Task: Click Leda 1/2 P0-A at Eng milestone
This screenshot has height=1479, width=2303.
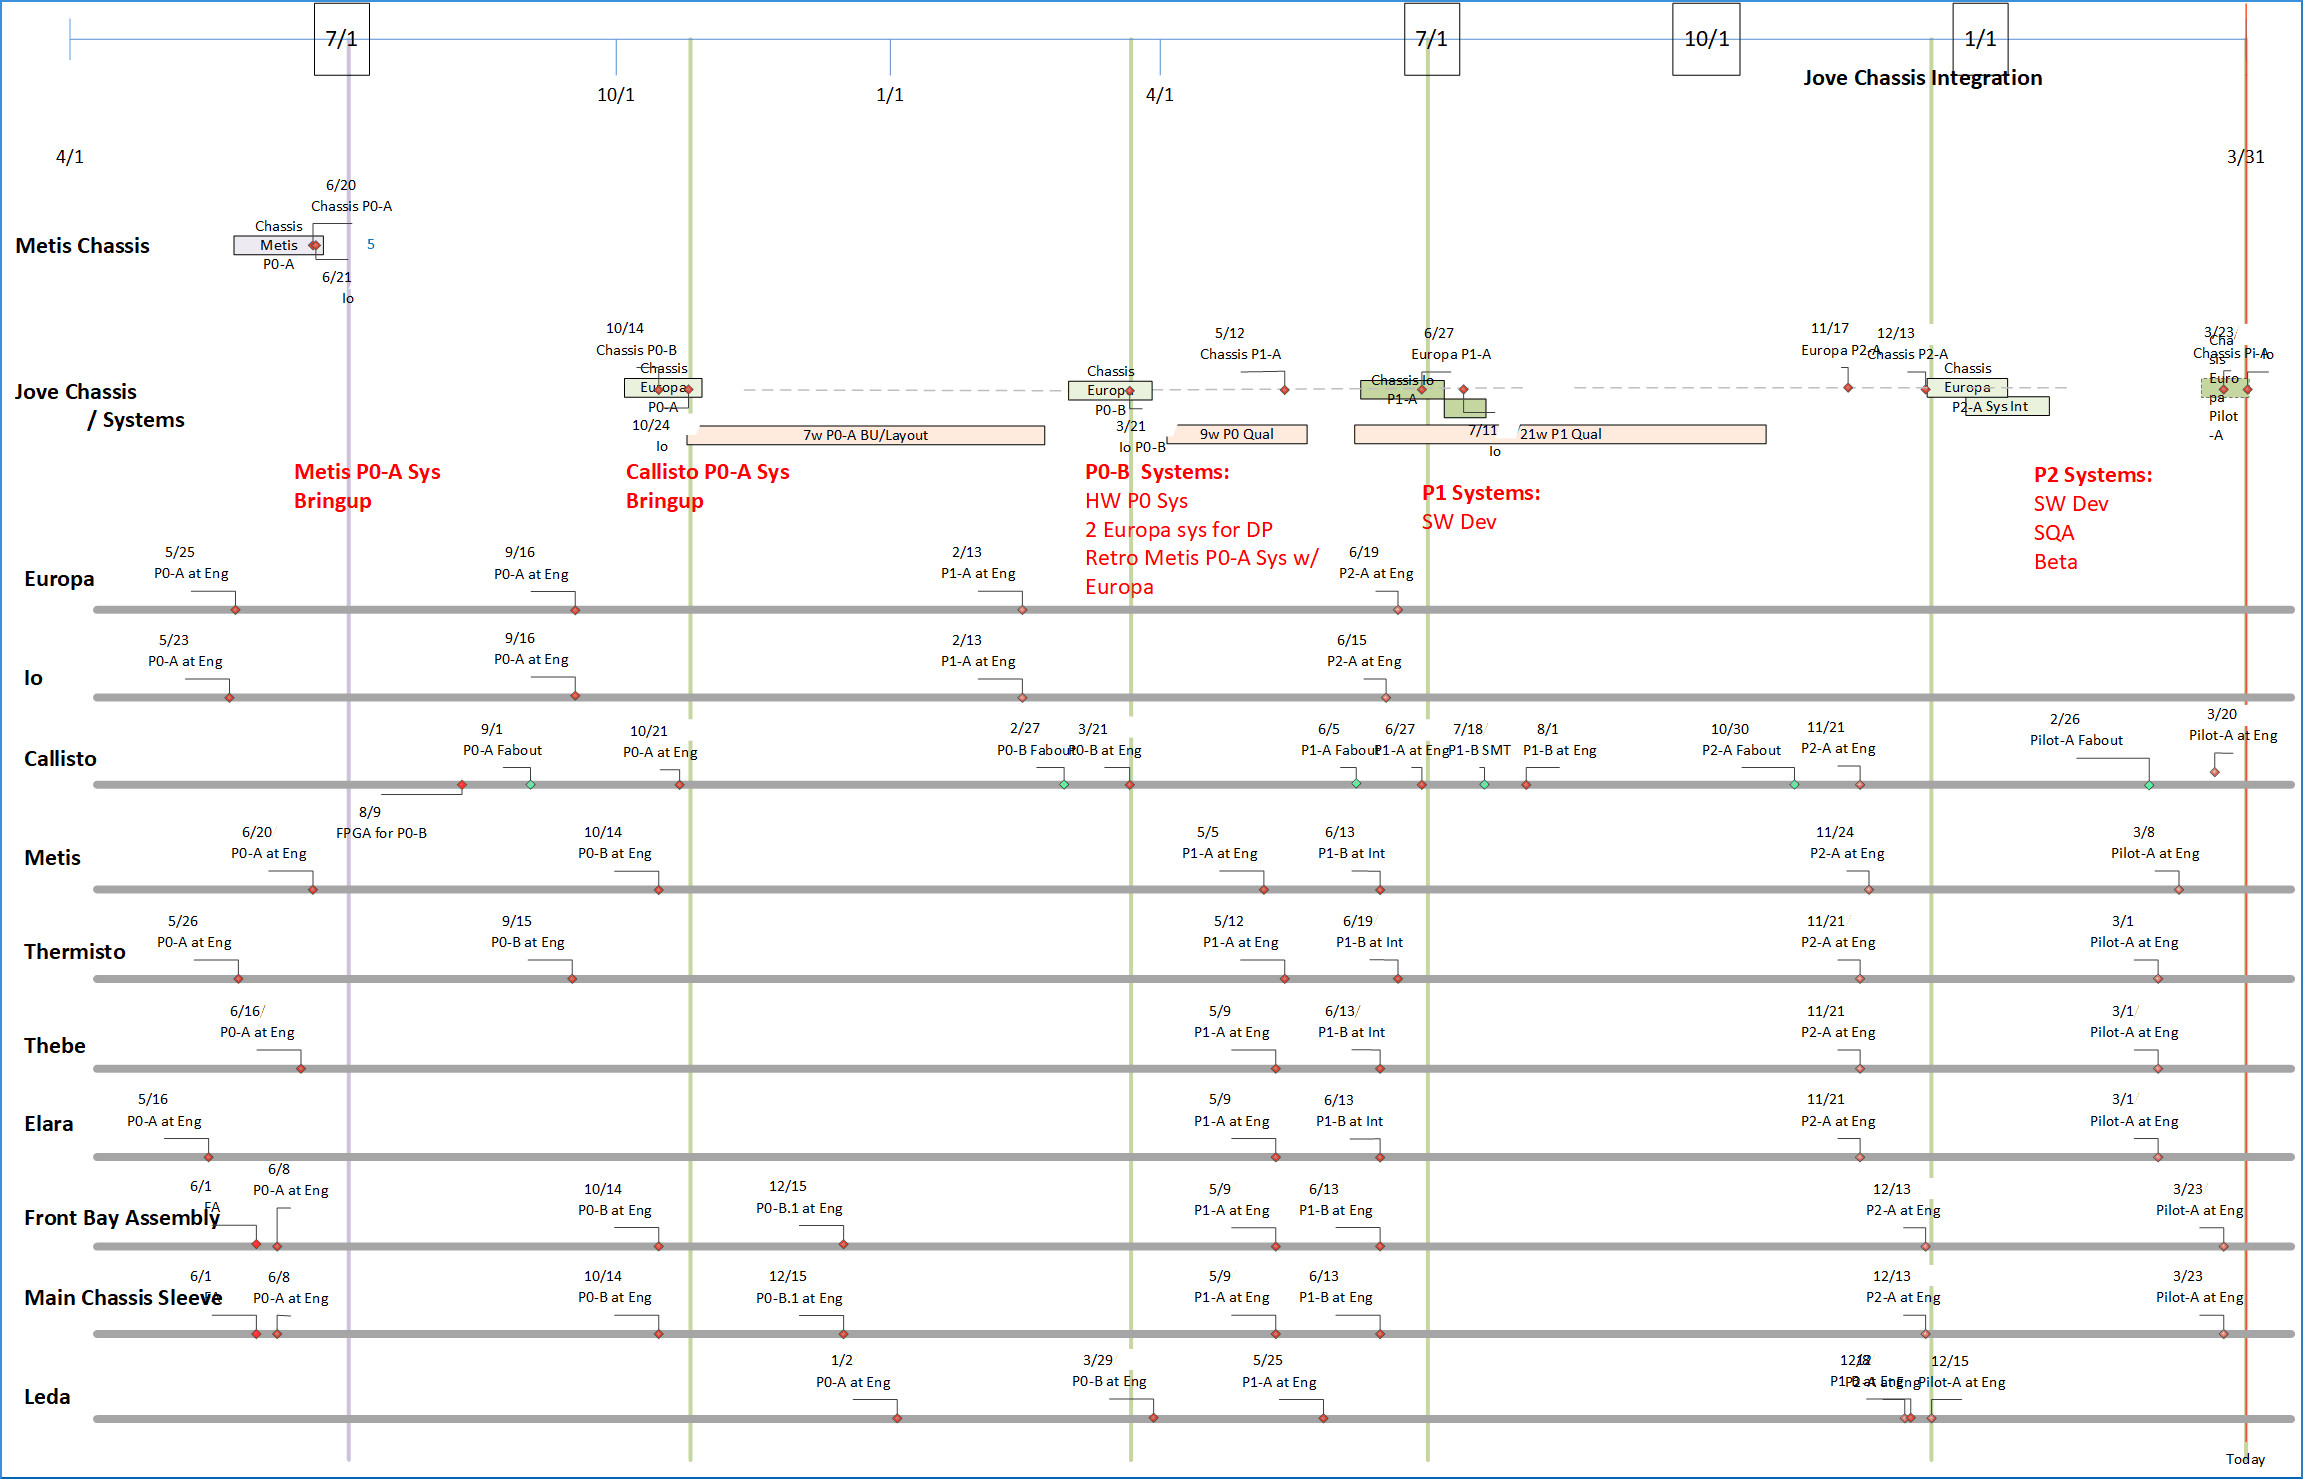Action: tap(897, 1418)
